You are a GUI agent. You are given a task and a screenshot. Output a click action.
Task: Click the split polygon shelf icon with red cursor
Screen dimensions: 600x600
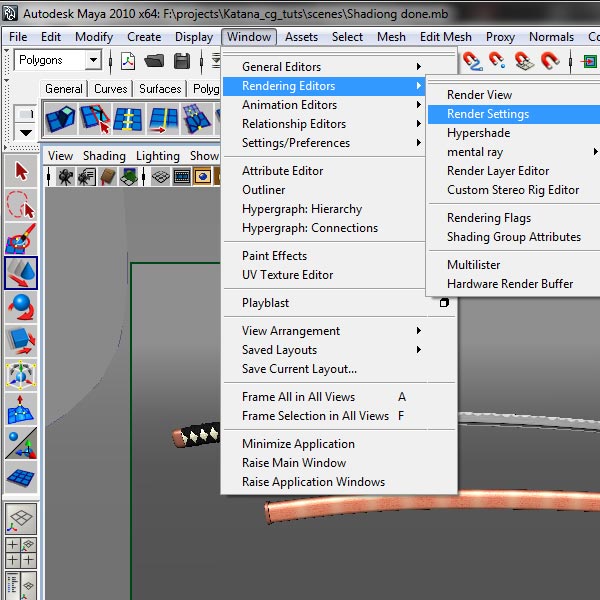pyautogui.click(x=95, y=118)
